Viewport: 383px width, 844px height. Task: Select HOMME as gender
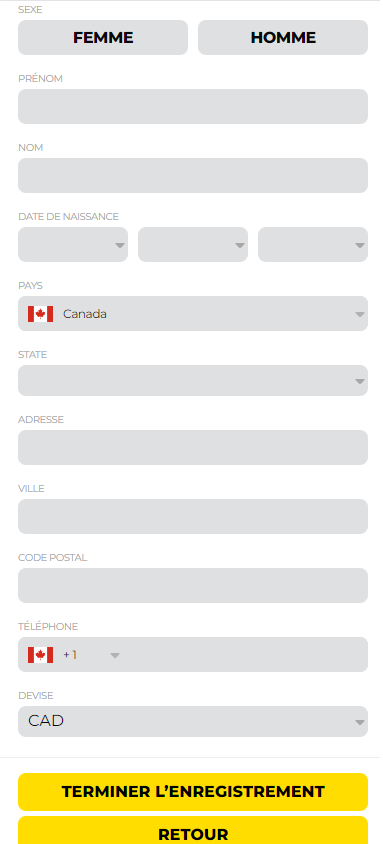[x=283, y=38]
